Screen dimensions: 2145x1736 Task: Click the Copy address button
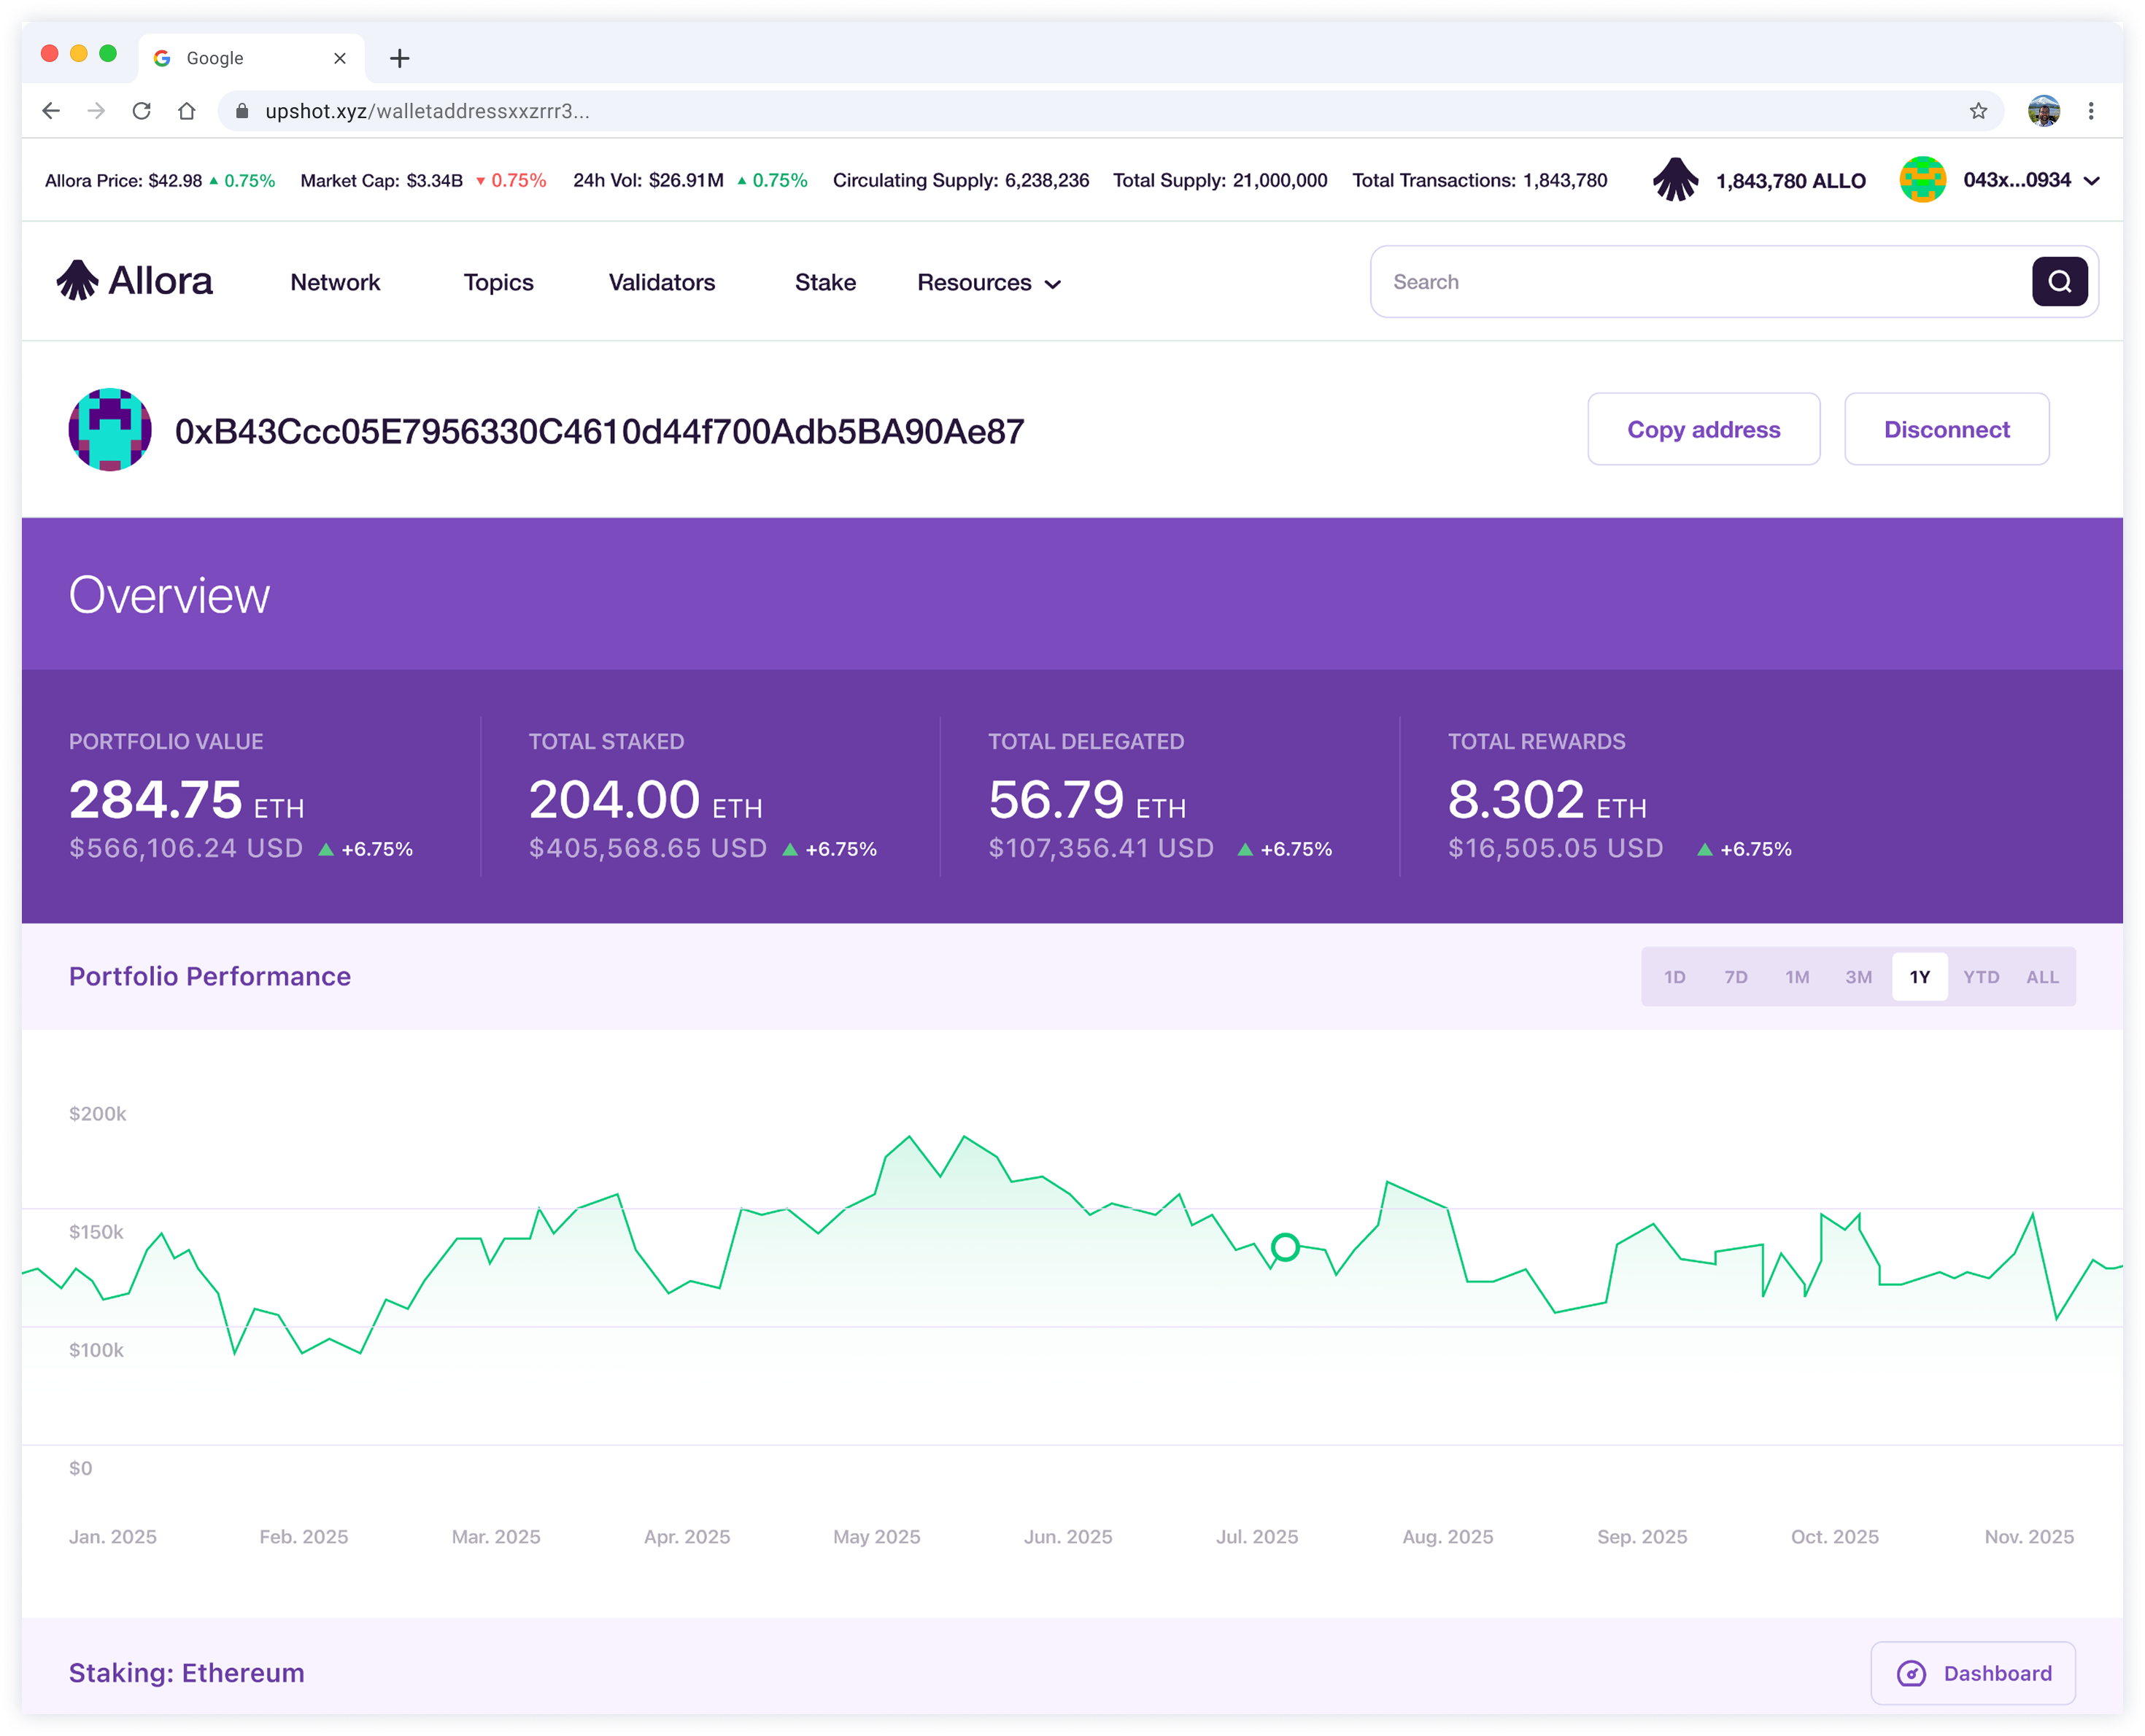[x=1703, y=429]
